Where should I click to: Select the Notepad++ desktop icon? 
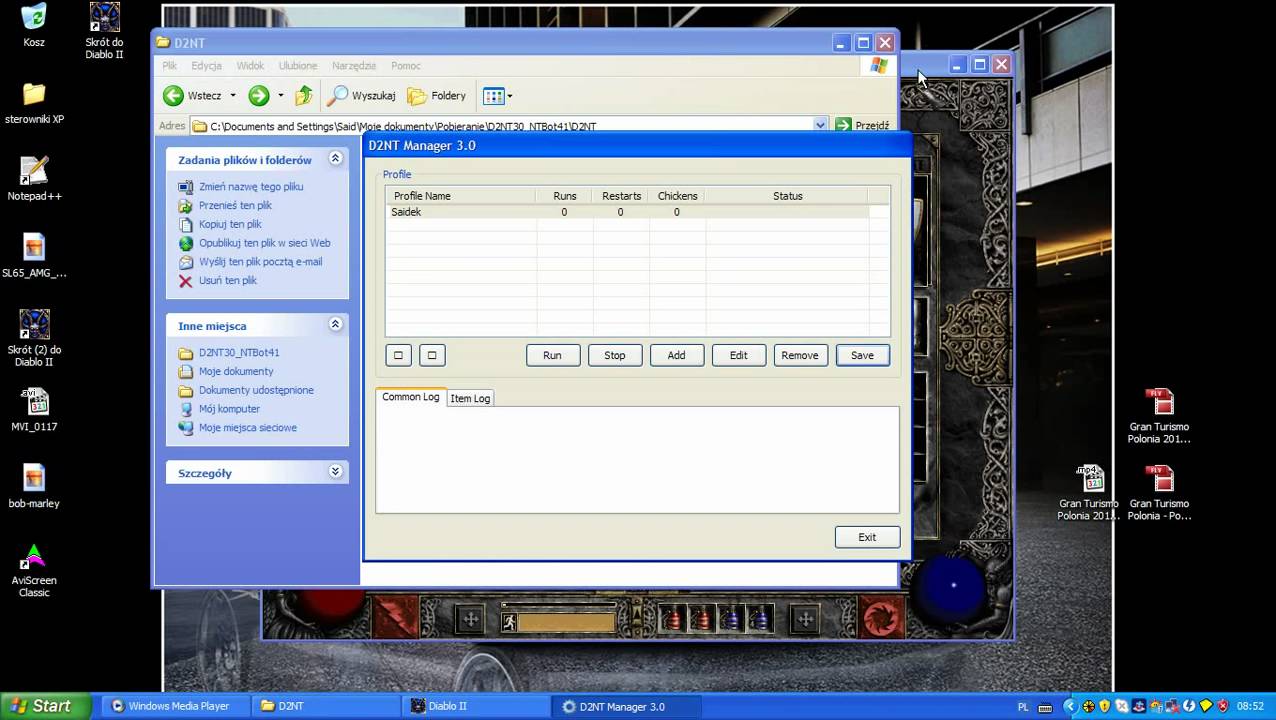tap(34, 179)
